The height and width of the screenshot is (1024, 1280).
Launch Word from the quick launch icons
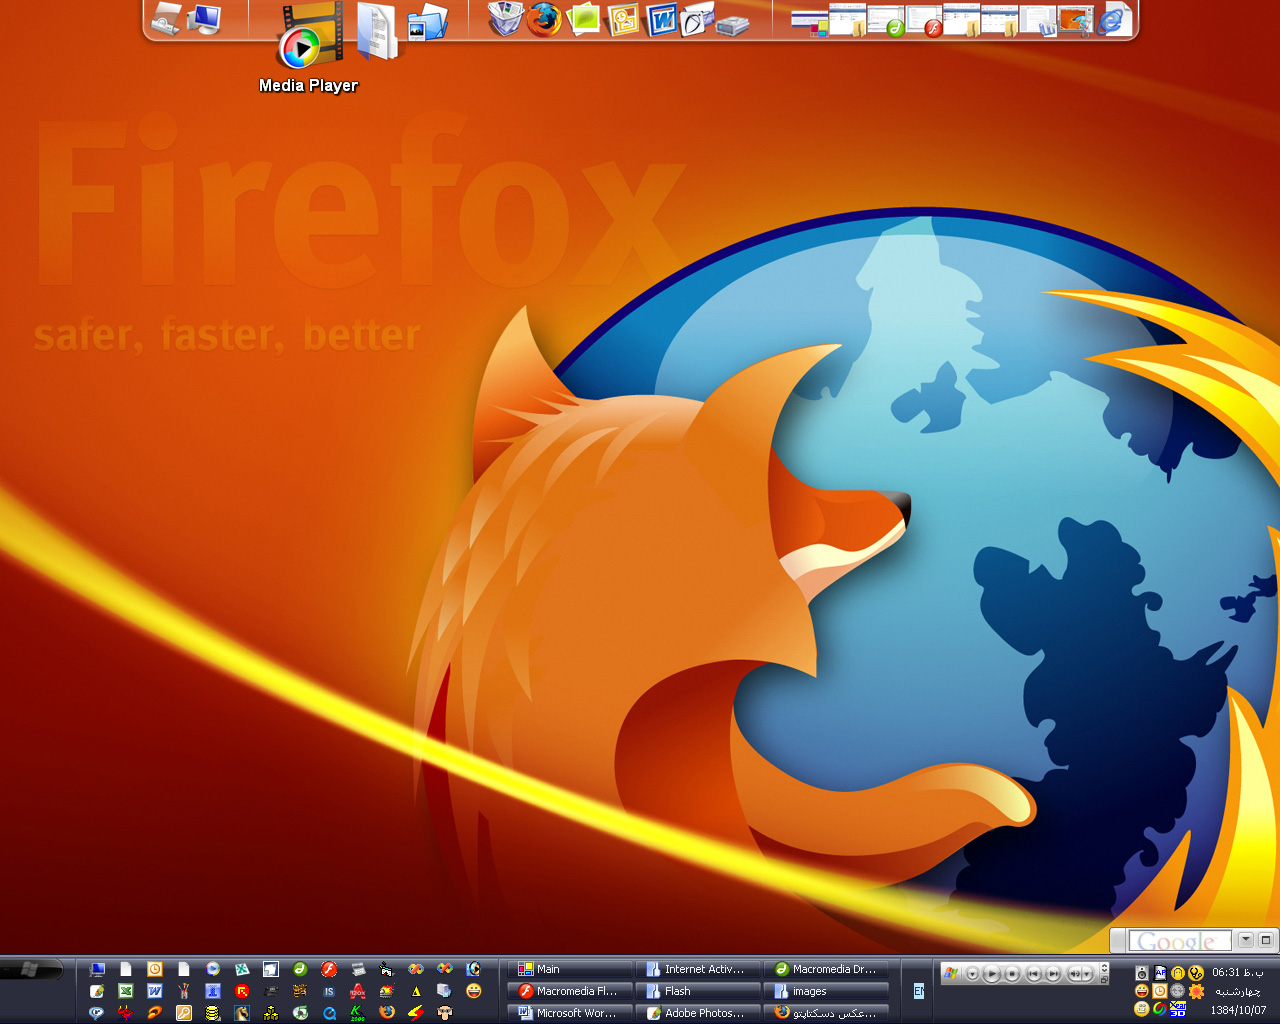[x=154, y=991]
